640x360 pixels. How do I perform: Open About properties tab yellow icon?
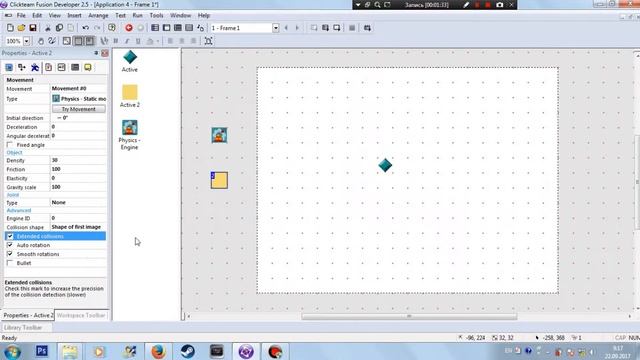(x=88, y=67)
